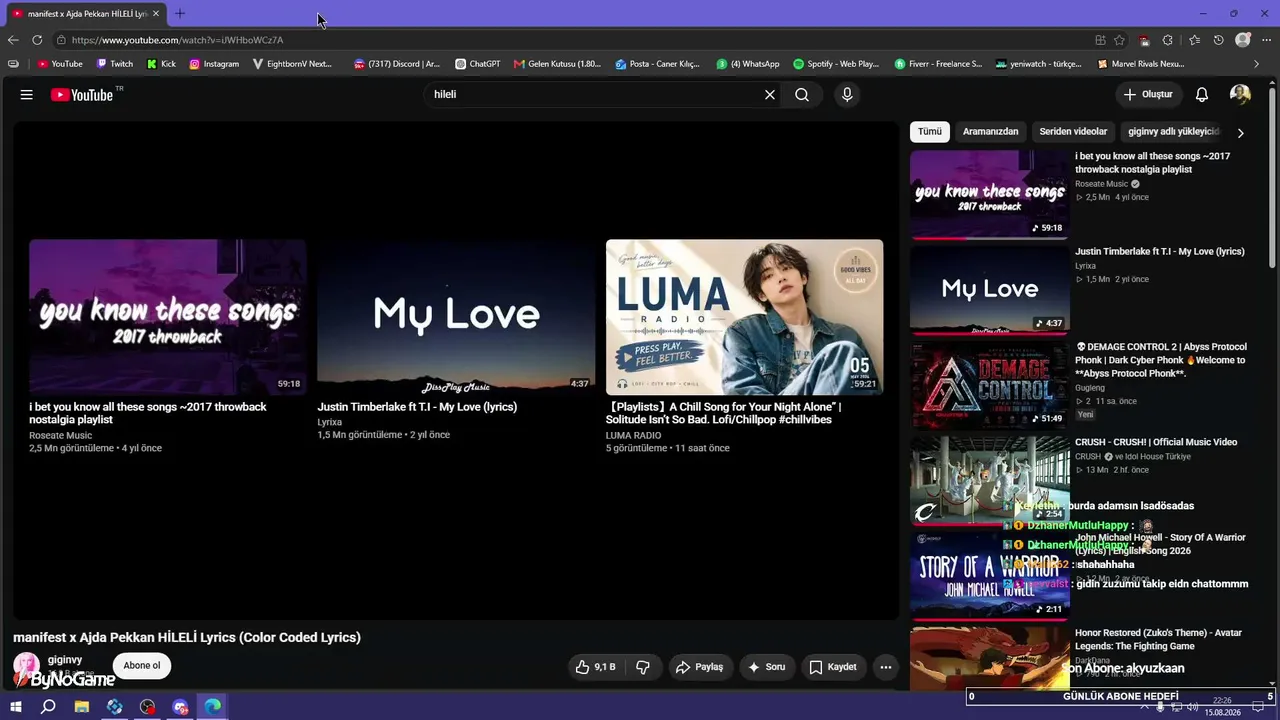This screenshot has height=720, width=1280.
Task: Select the Seriden videolar filter chip
Action: 1073,132
